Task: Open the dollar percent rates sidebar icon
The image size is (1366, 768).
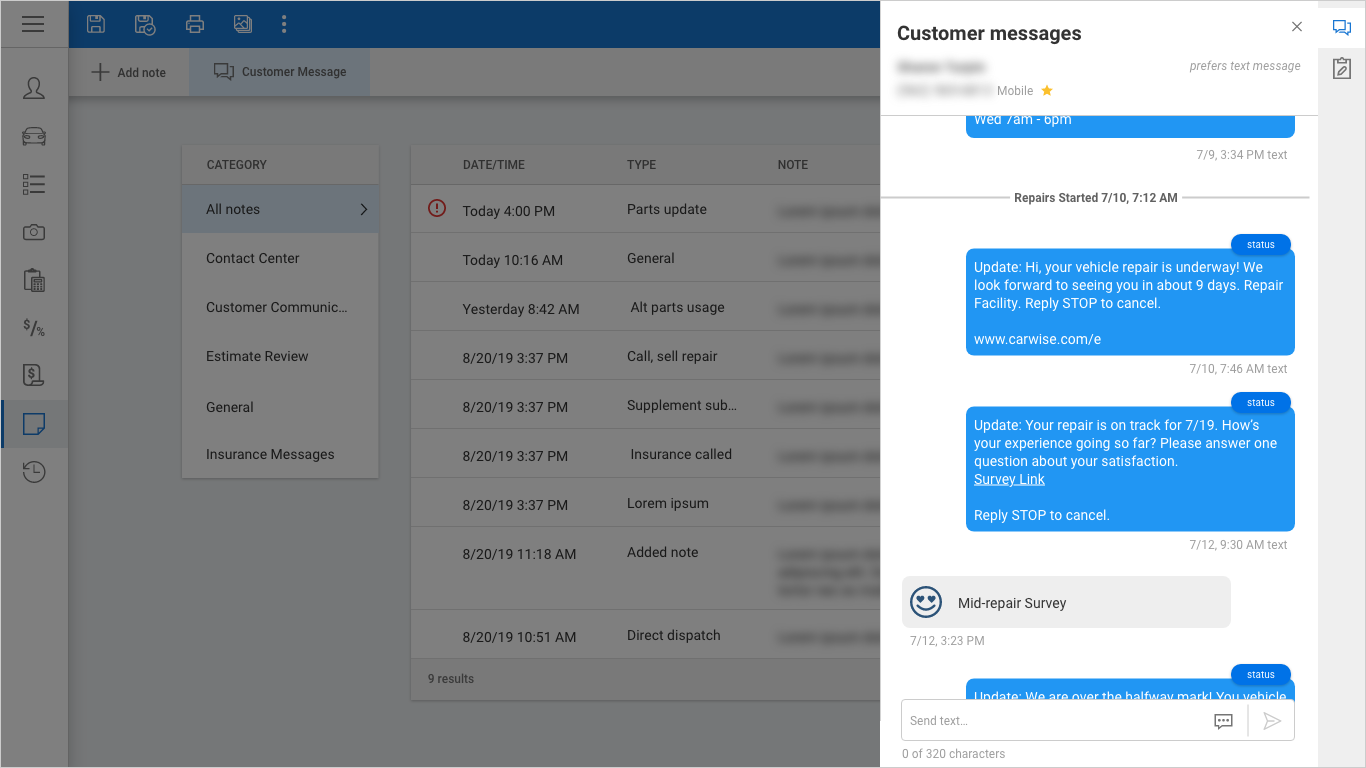Action: (x=34, y=327)
